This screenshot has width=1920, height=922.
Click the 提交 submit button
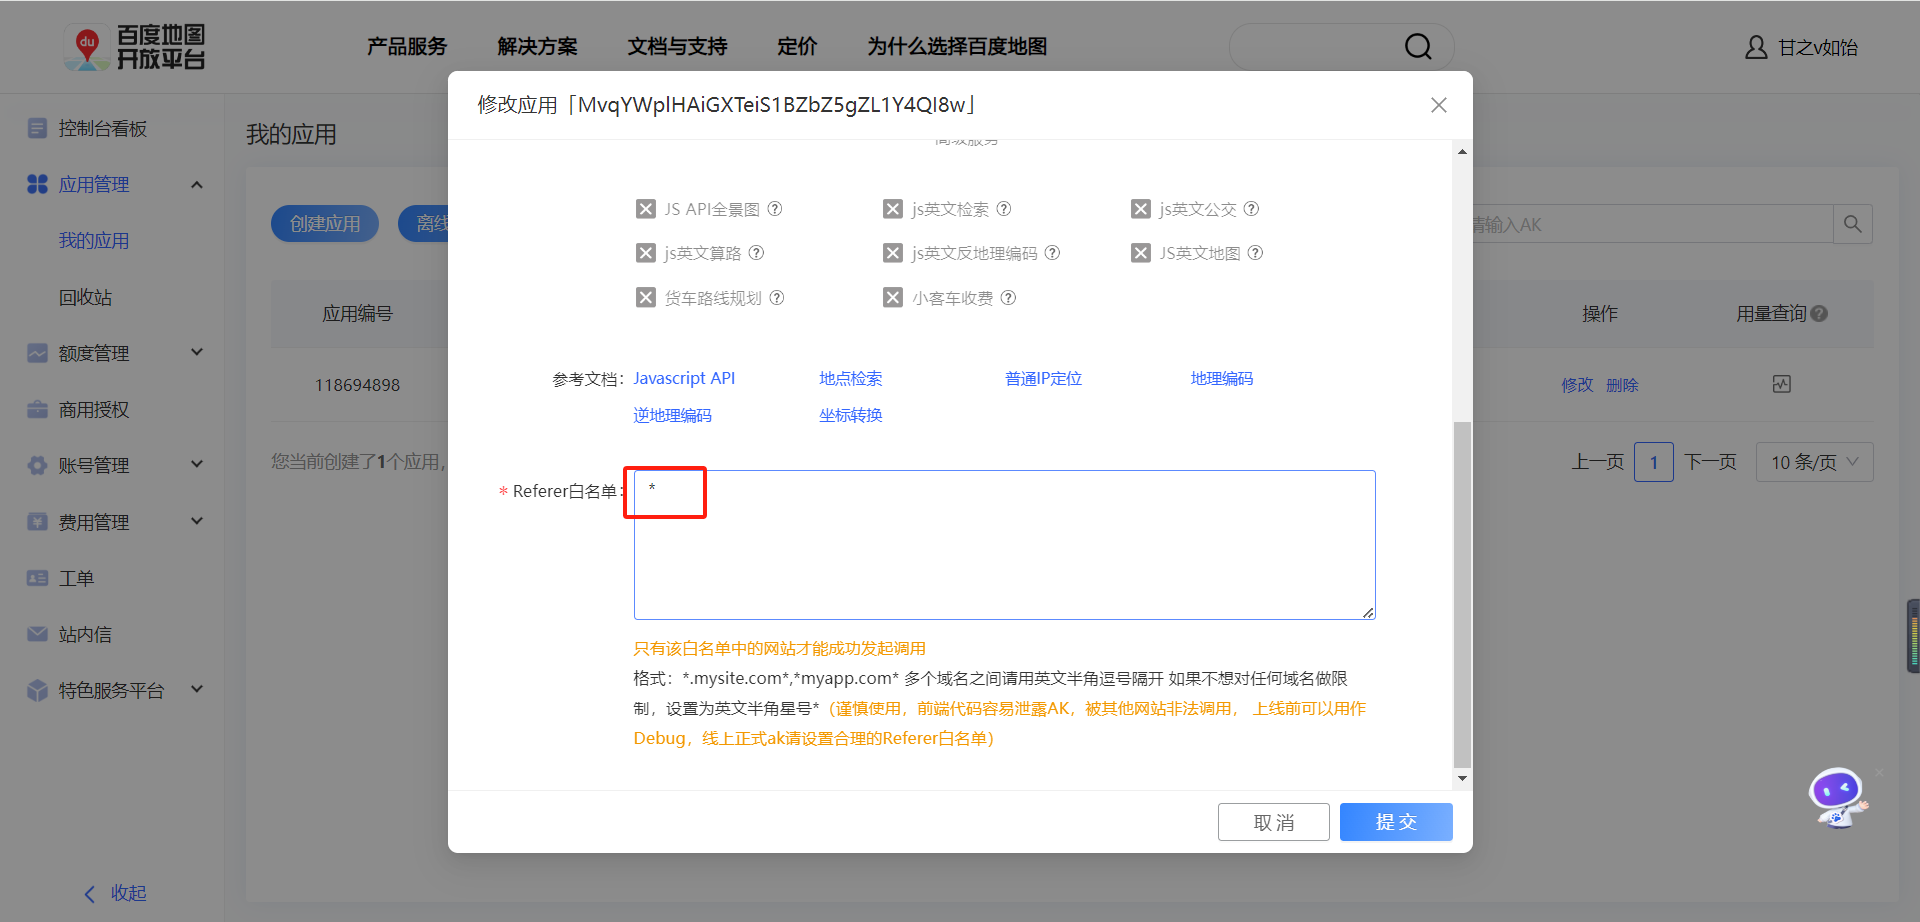1396,821
